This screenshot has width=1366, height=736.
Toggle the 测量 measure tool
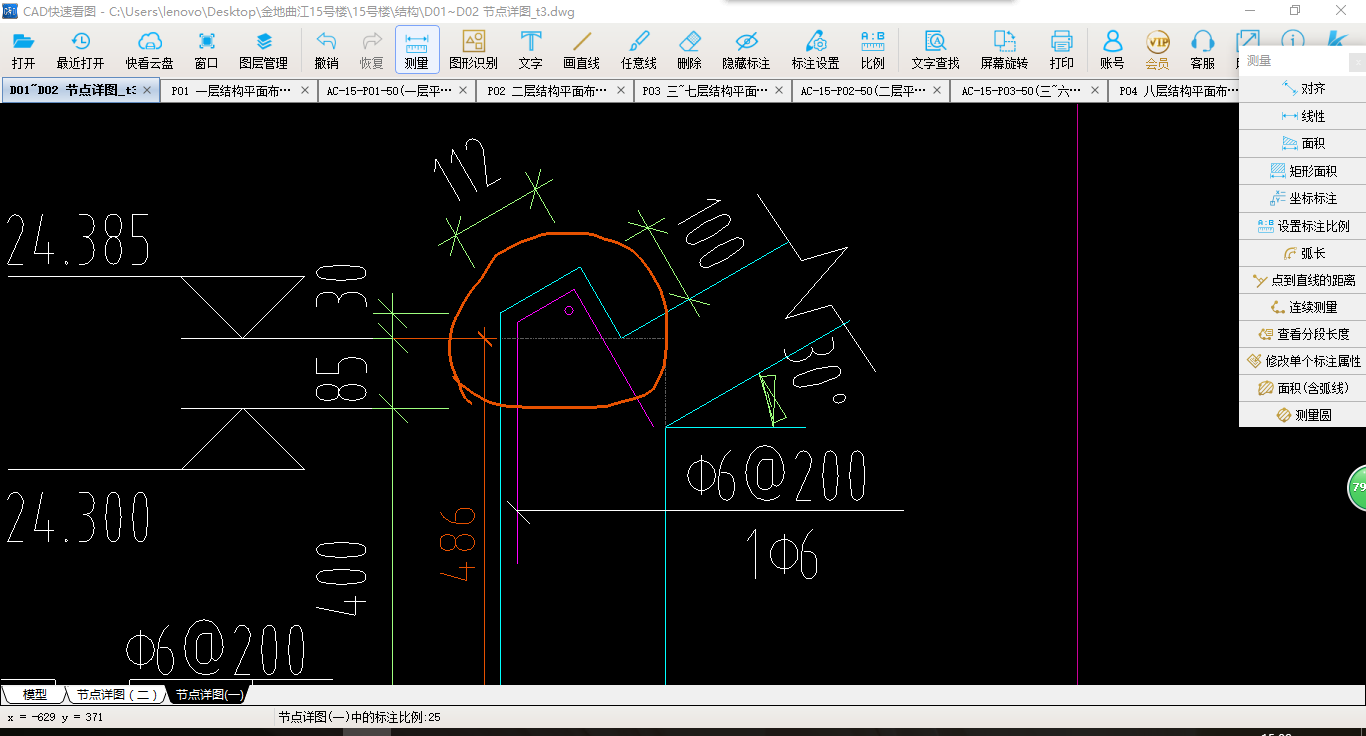417,49
